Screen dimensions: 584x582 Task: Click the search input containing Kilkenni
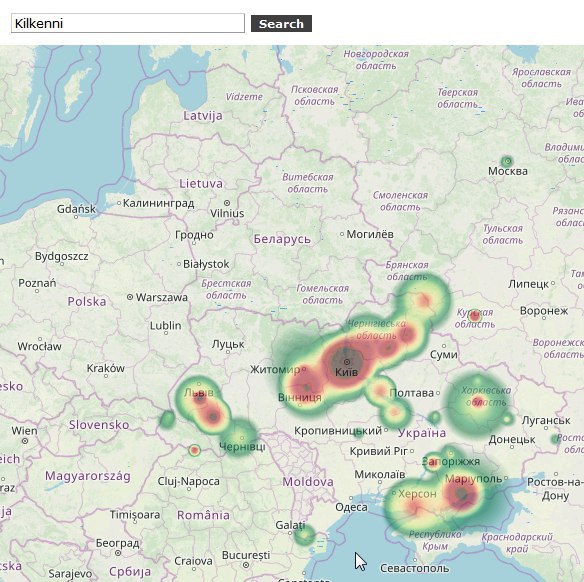click(128, 23)
